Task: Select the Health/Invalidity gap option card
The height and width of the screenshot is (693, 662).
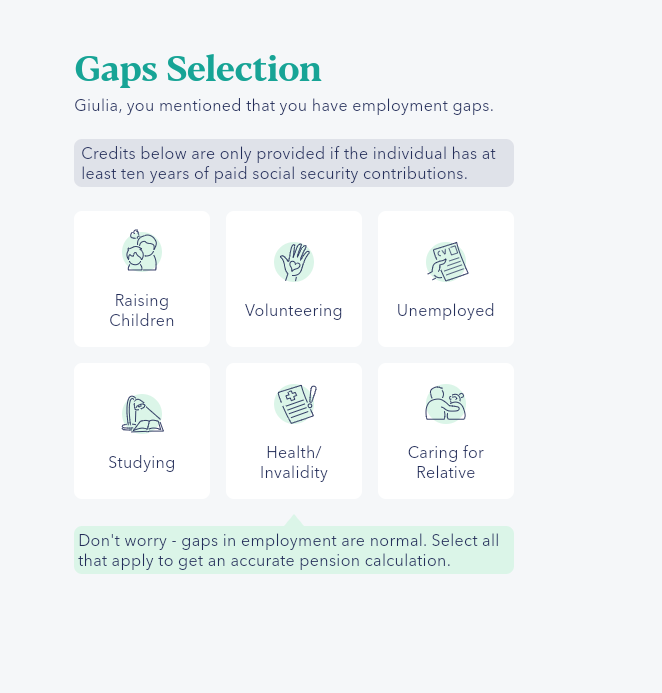Action: [x=294, y=431]
